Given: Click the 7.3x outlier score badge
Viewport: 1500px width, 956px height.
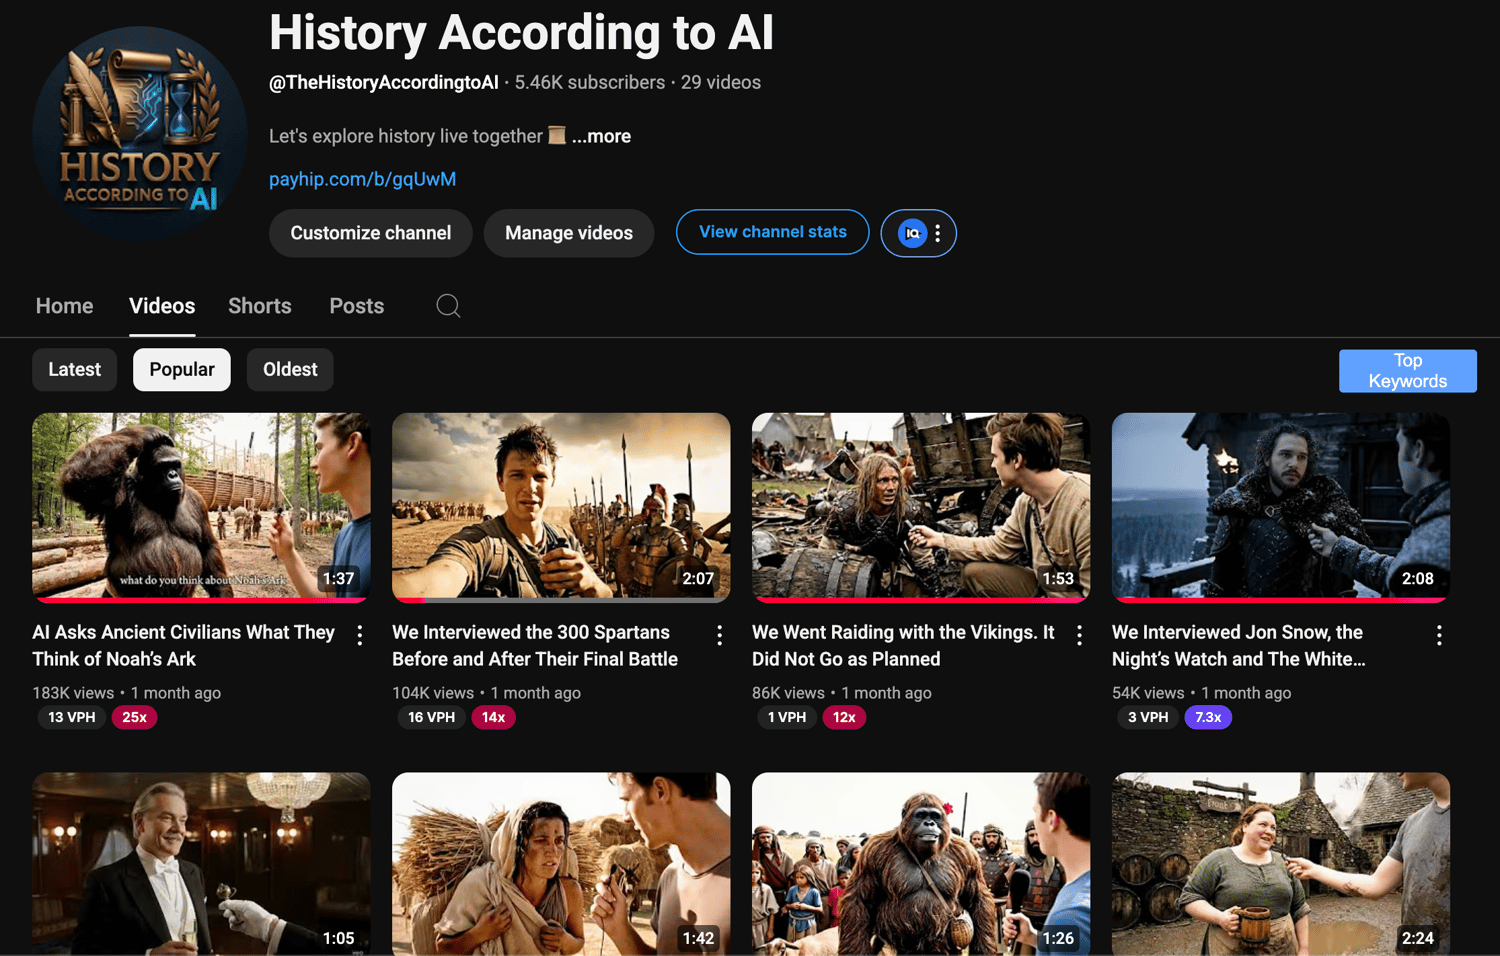Looking at the screenshot, I should click(1208, 717).
